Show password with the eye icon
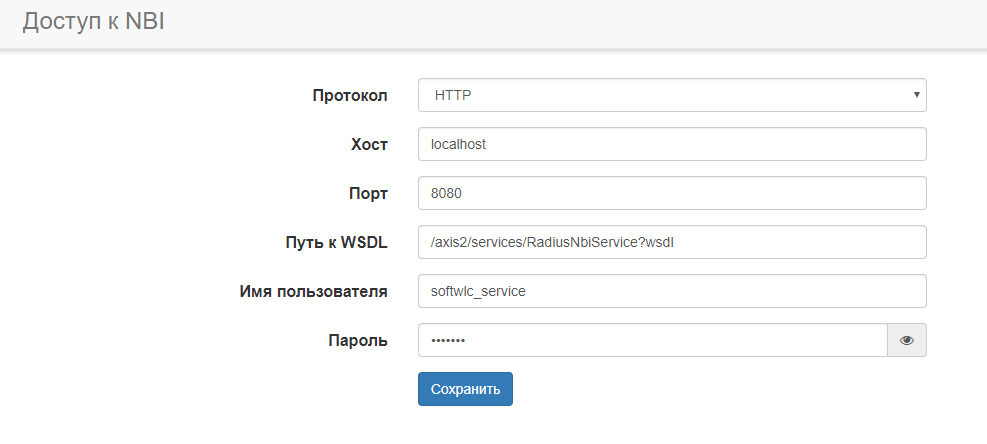The width and height of the screenshot is (987, 444). coord(907,340)
